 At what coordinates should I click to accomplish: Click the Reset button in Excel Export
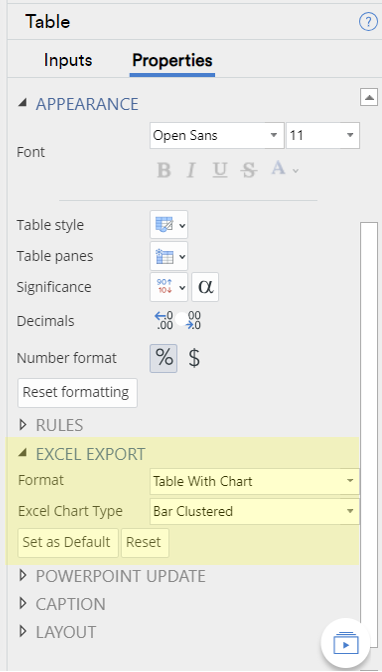(x=145, y=543)
